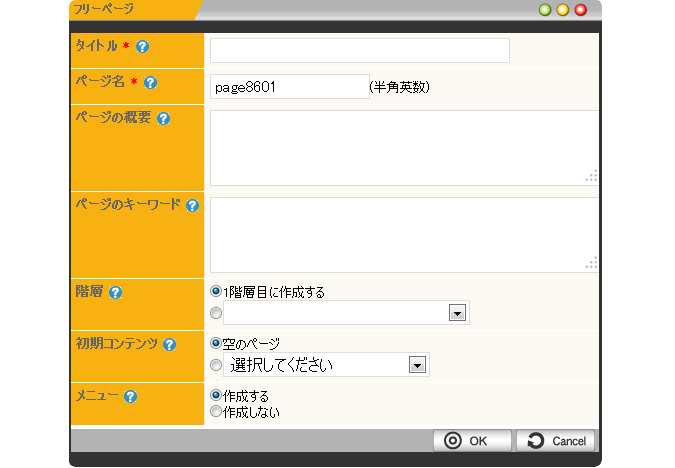The image size is (675, 468).
Task: Click the (半角英数) hint text
Action: pos(399,87)
